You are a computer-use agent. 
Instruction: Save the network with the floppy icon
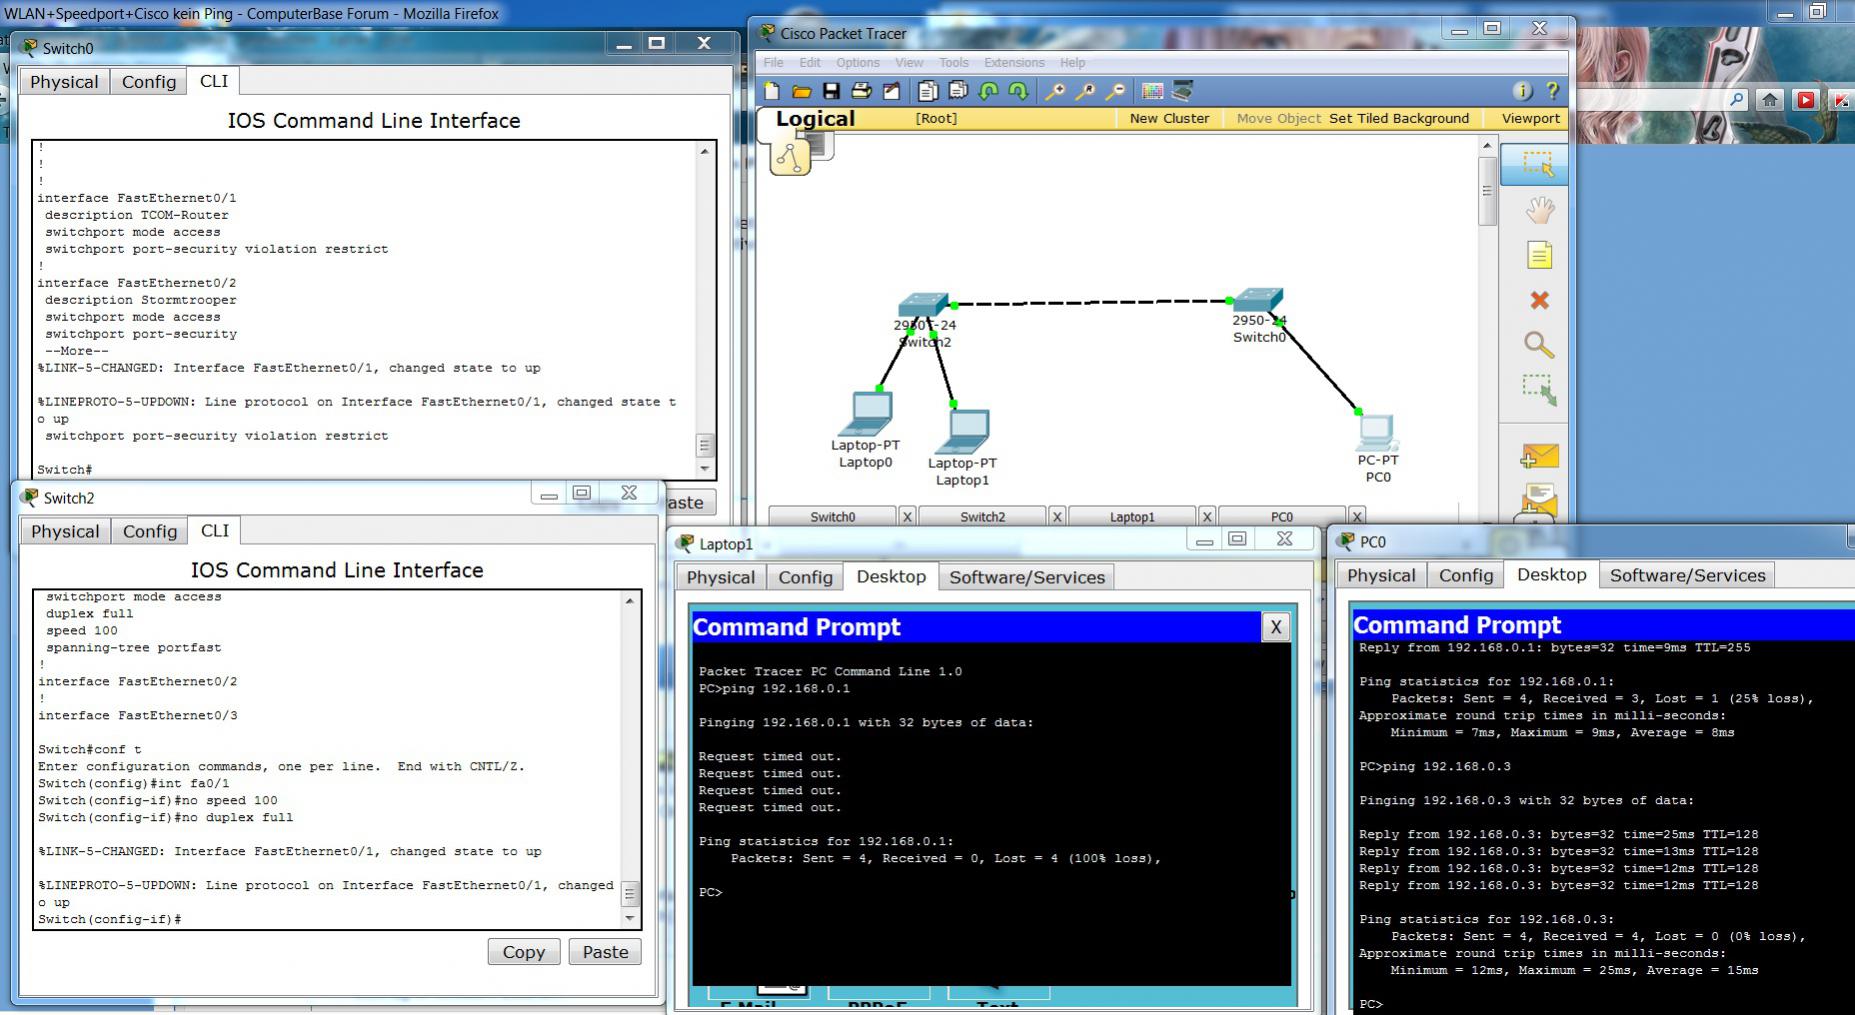click(831, 91)
